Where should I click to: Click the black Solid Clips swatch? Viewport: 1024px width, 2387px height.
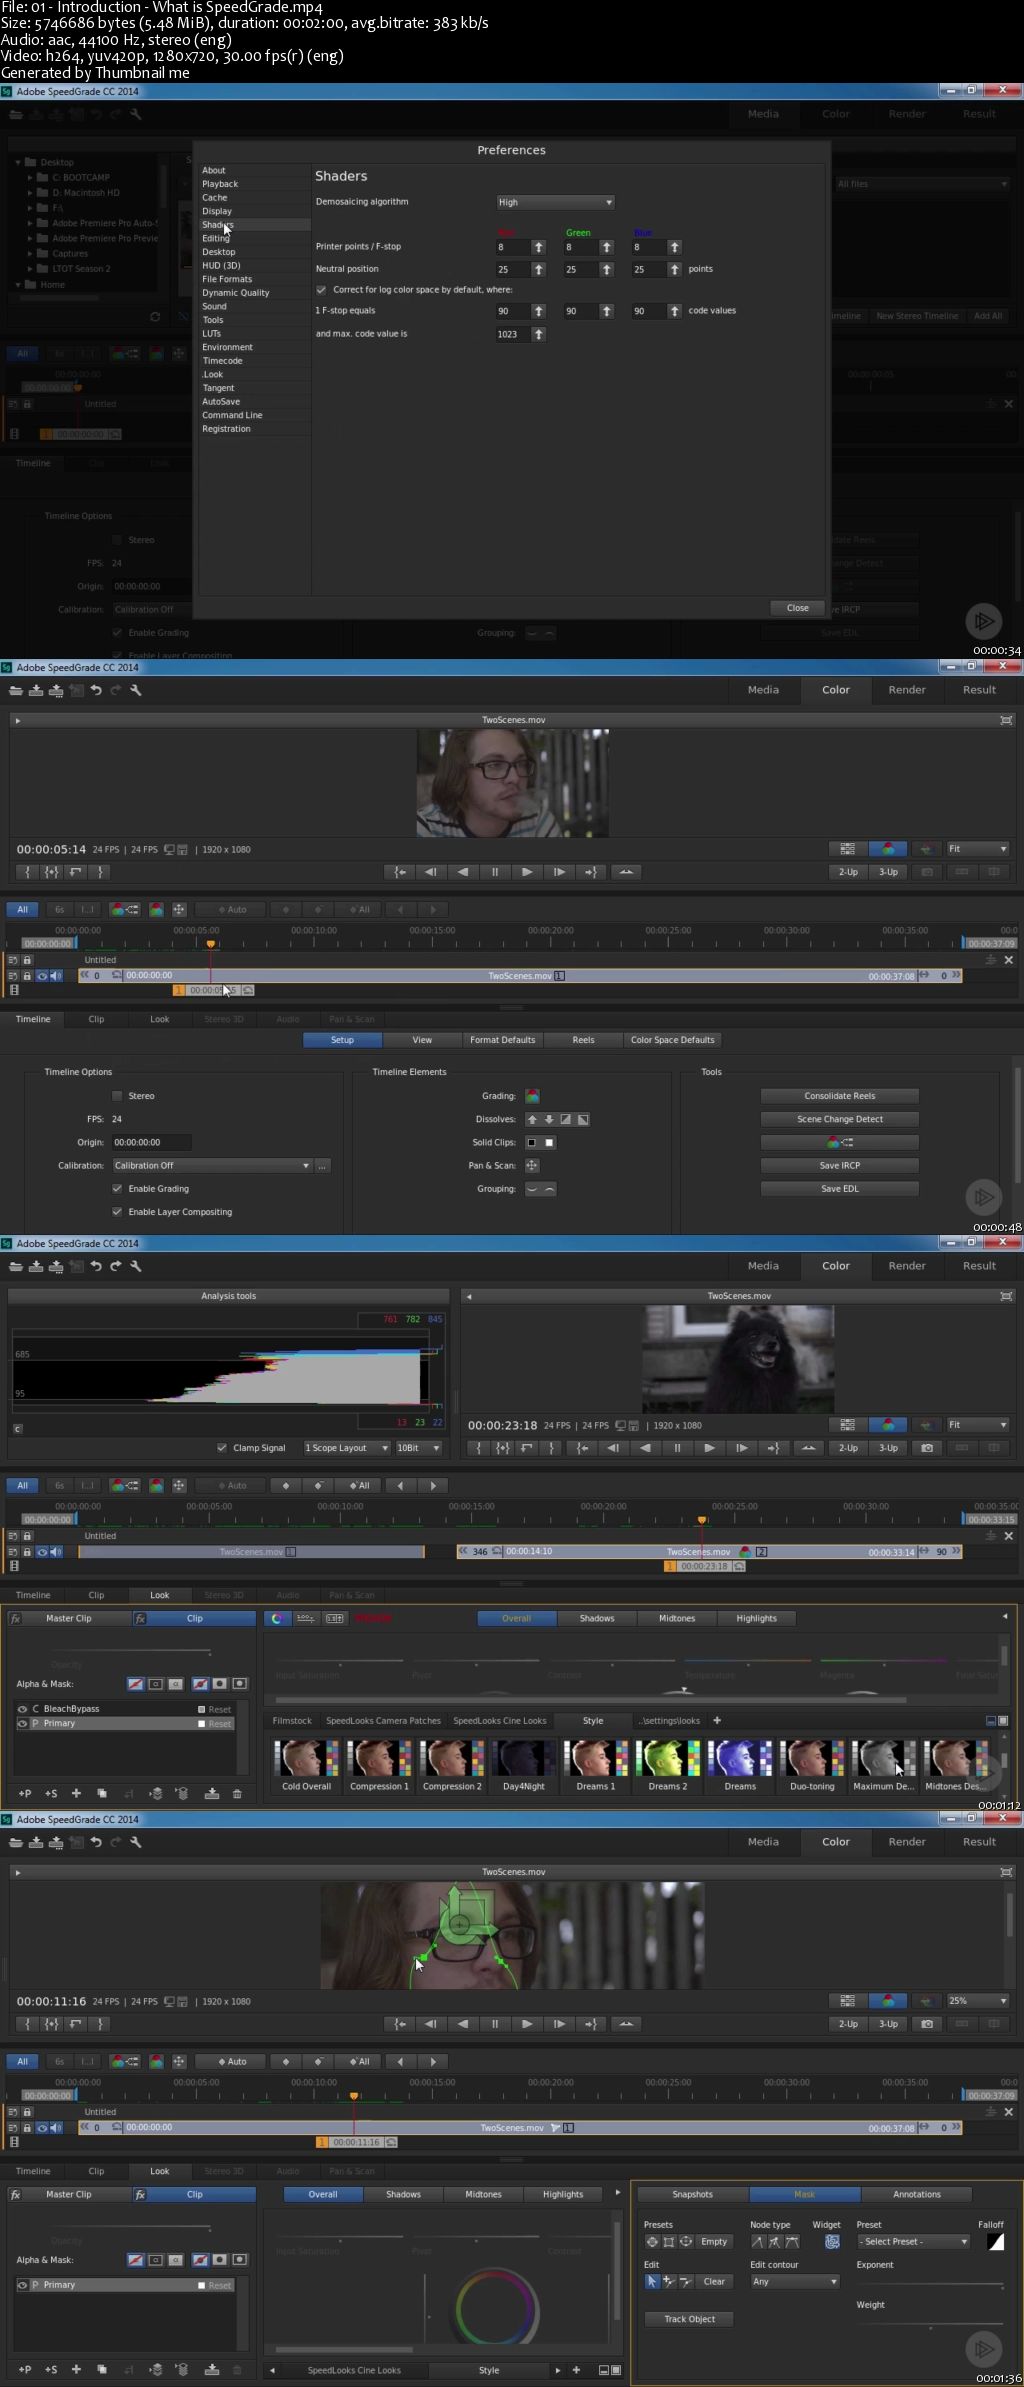pos(532,1143)
